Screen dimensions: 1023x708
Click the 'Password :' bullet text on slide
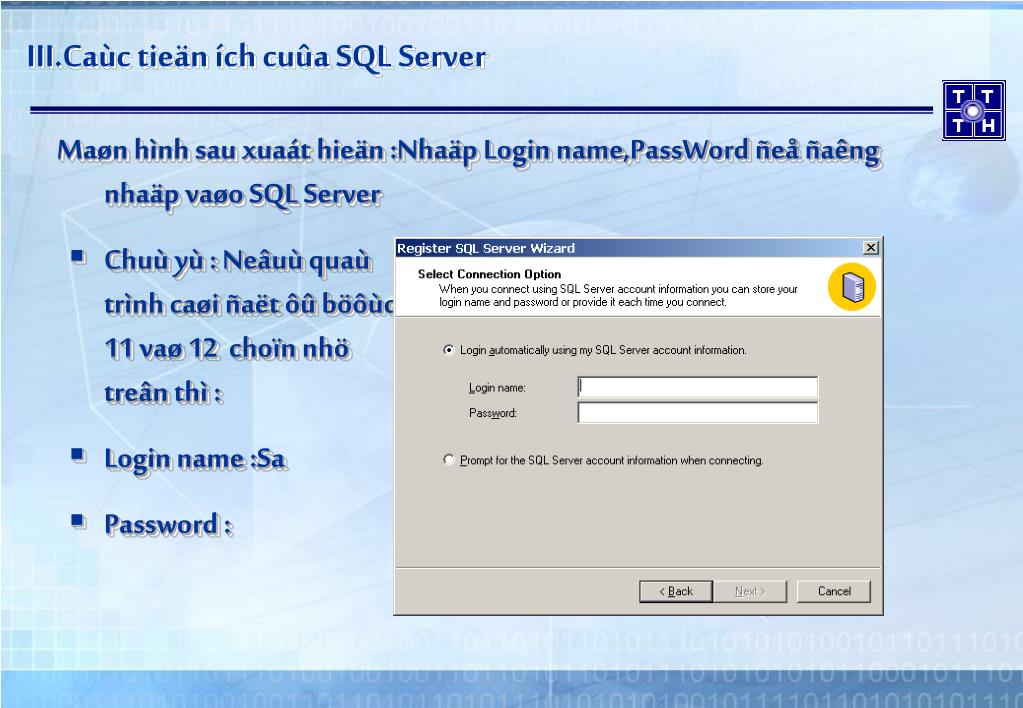click(168, 525)
